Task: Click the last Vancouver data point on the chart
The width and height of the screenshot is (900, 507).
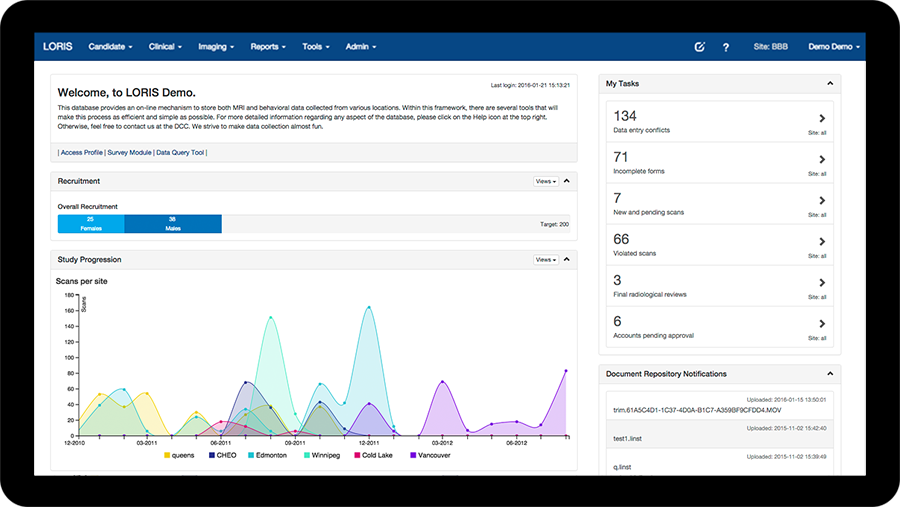Action: coord(566,371)
